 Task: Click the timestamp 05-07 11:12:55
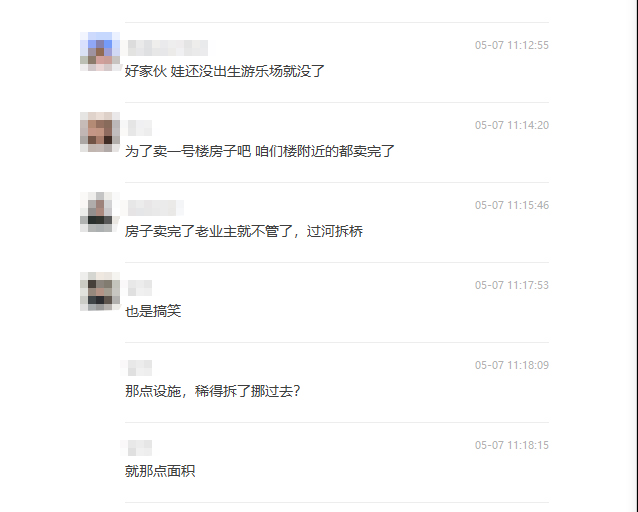[512, 45]
